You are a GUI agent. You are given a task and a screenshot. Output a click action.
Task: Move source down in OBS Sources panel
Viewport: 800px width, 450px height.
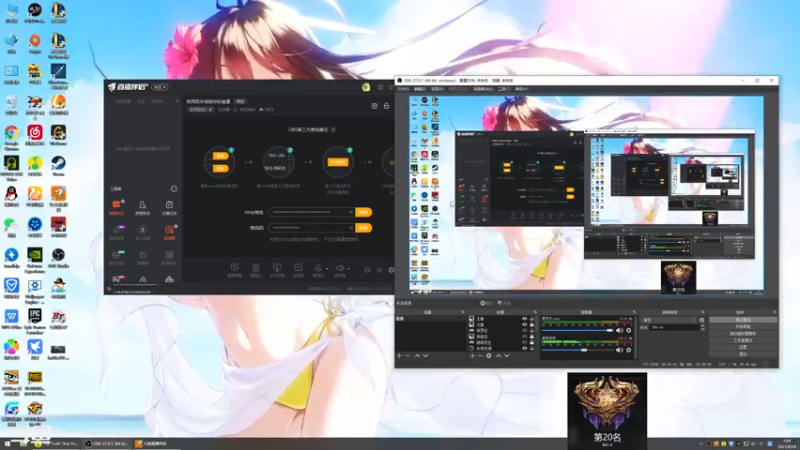(x=507, y=356)
